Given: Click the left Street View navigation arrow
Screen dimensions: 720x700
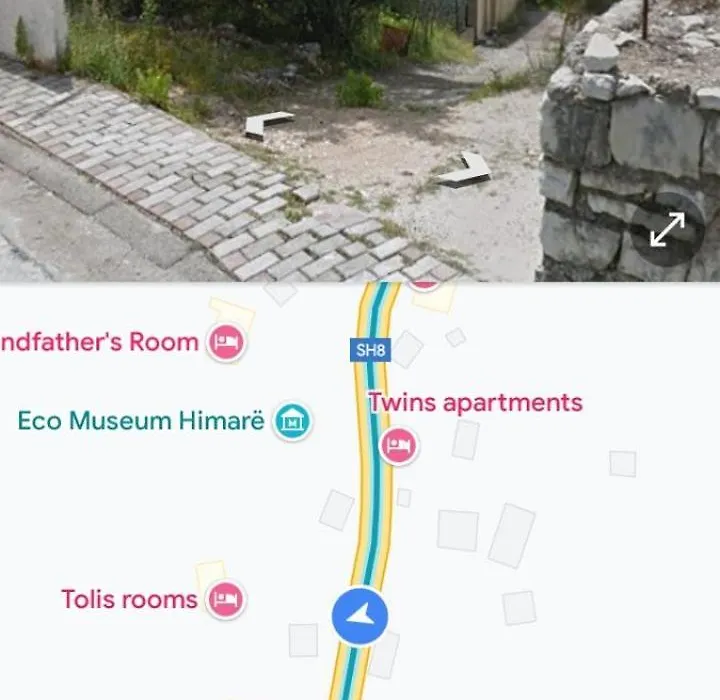Looking at the screenshot, I should click(x=269, y=125).
